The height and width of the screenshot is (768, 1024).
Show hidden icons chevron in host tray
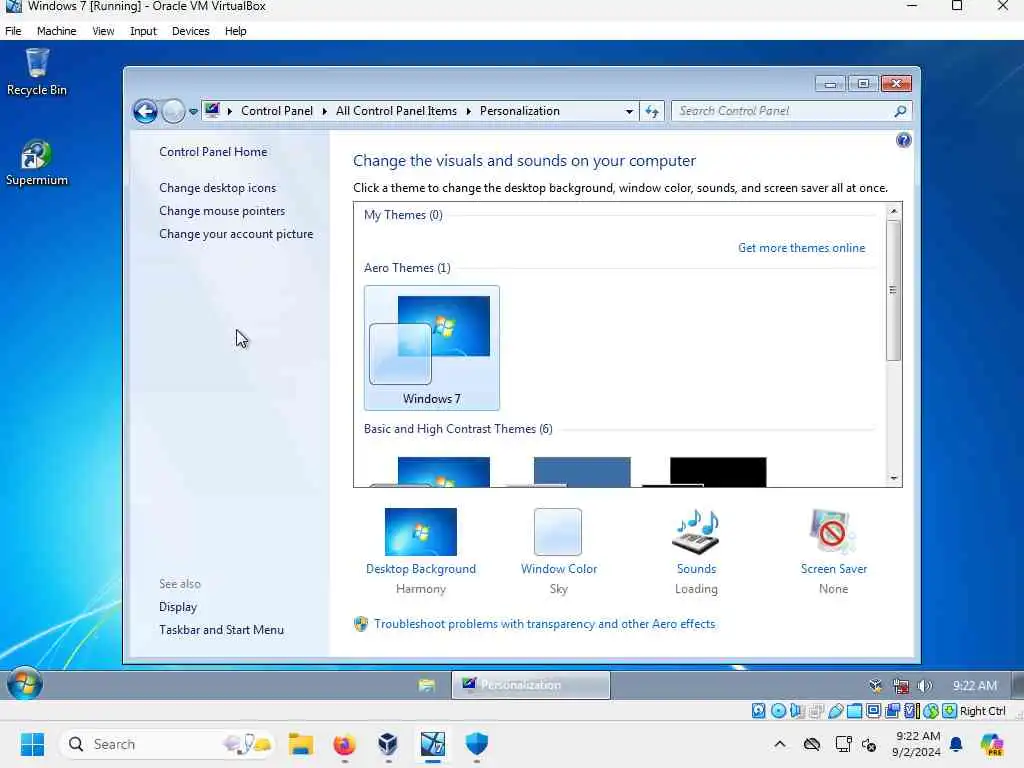pos(780,744)
